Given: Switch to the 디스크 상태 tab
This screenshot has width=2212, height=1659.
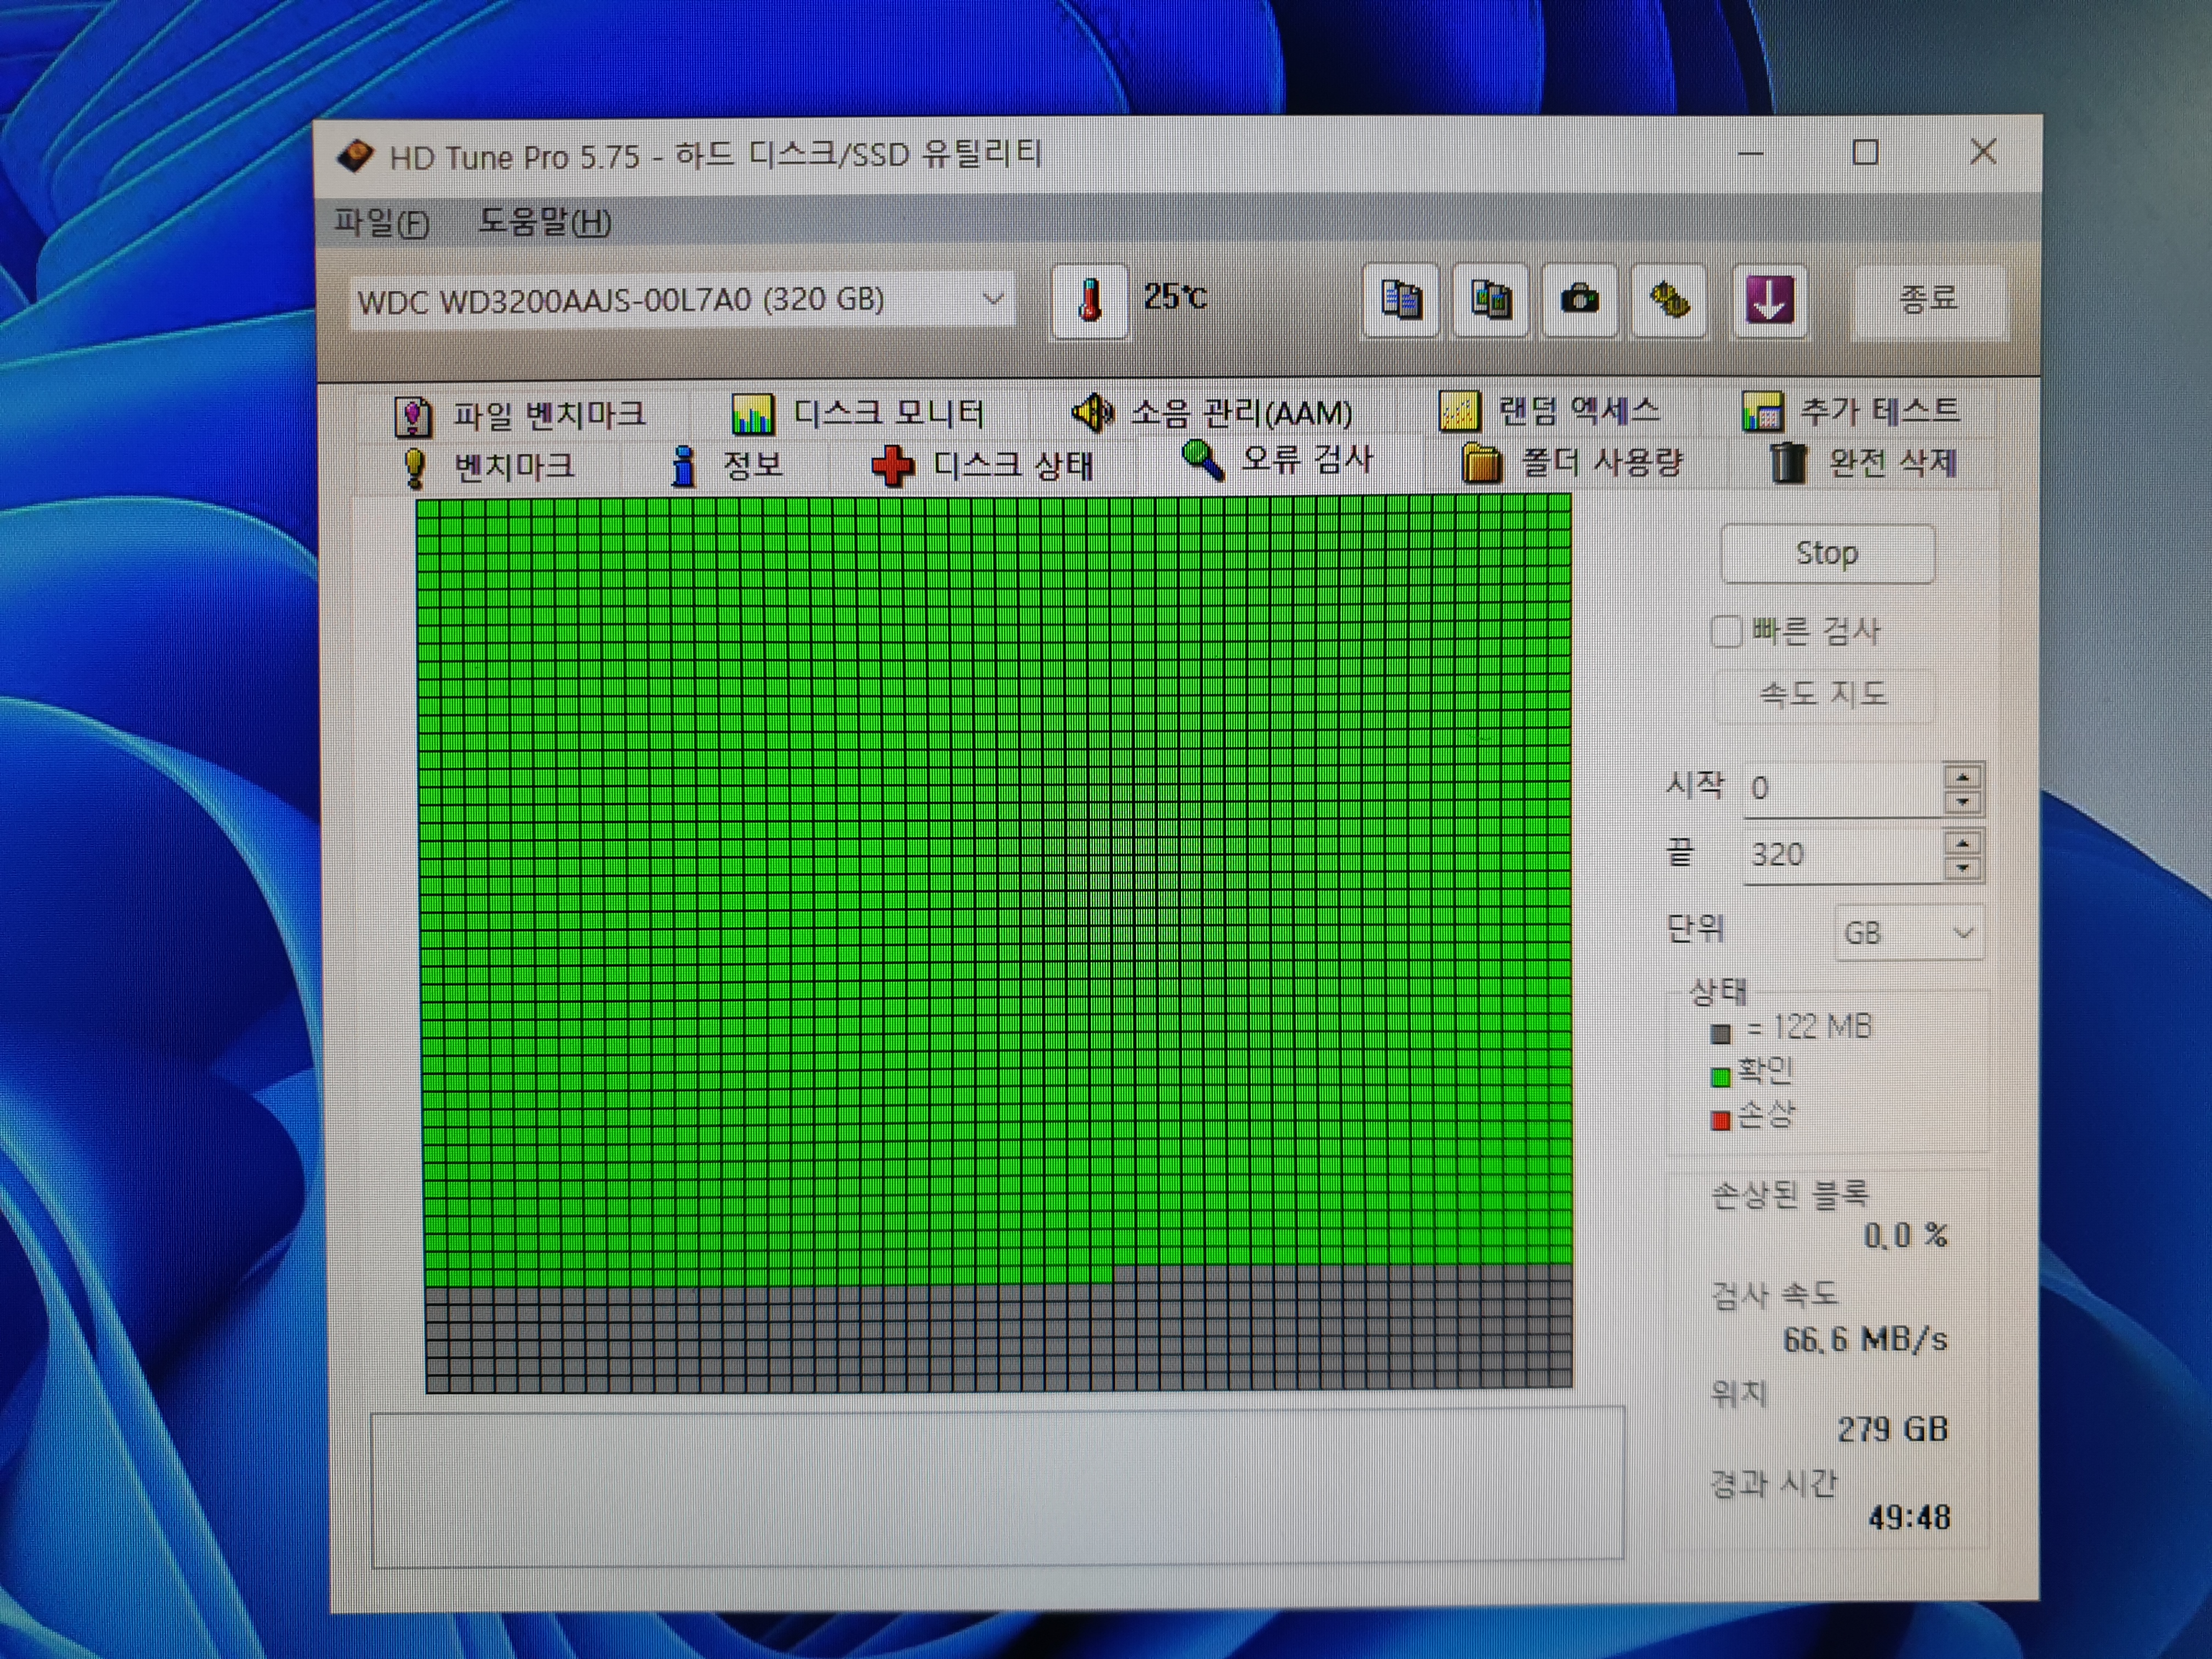Looking at the screenshot, I should point(983,465).
